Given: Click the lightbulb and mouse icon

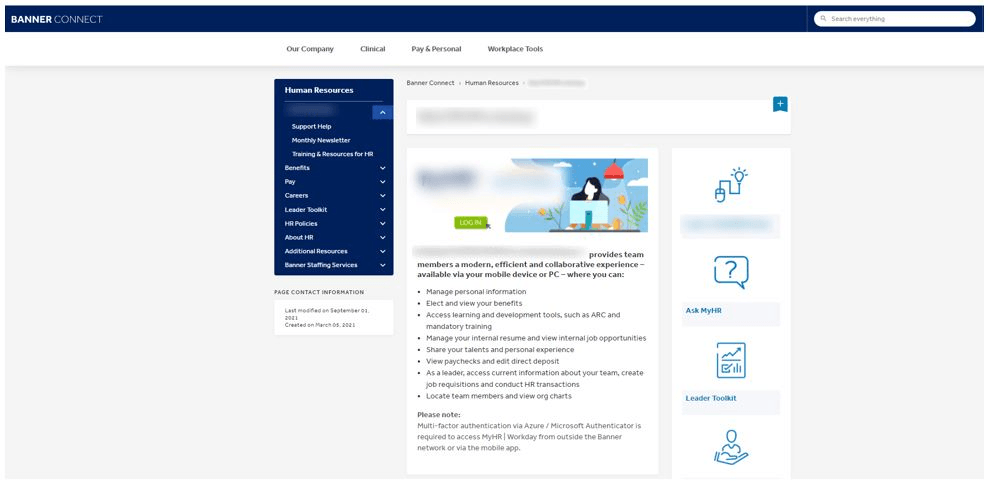Looking at the screenshot, I should click(731, 185).
